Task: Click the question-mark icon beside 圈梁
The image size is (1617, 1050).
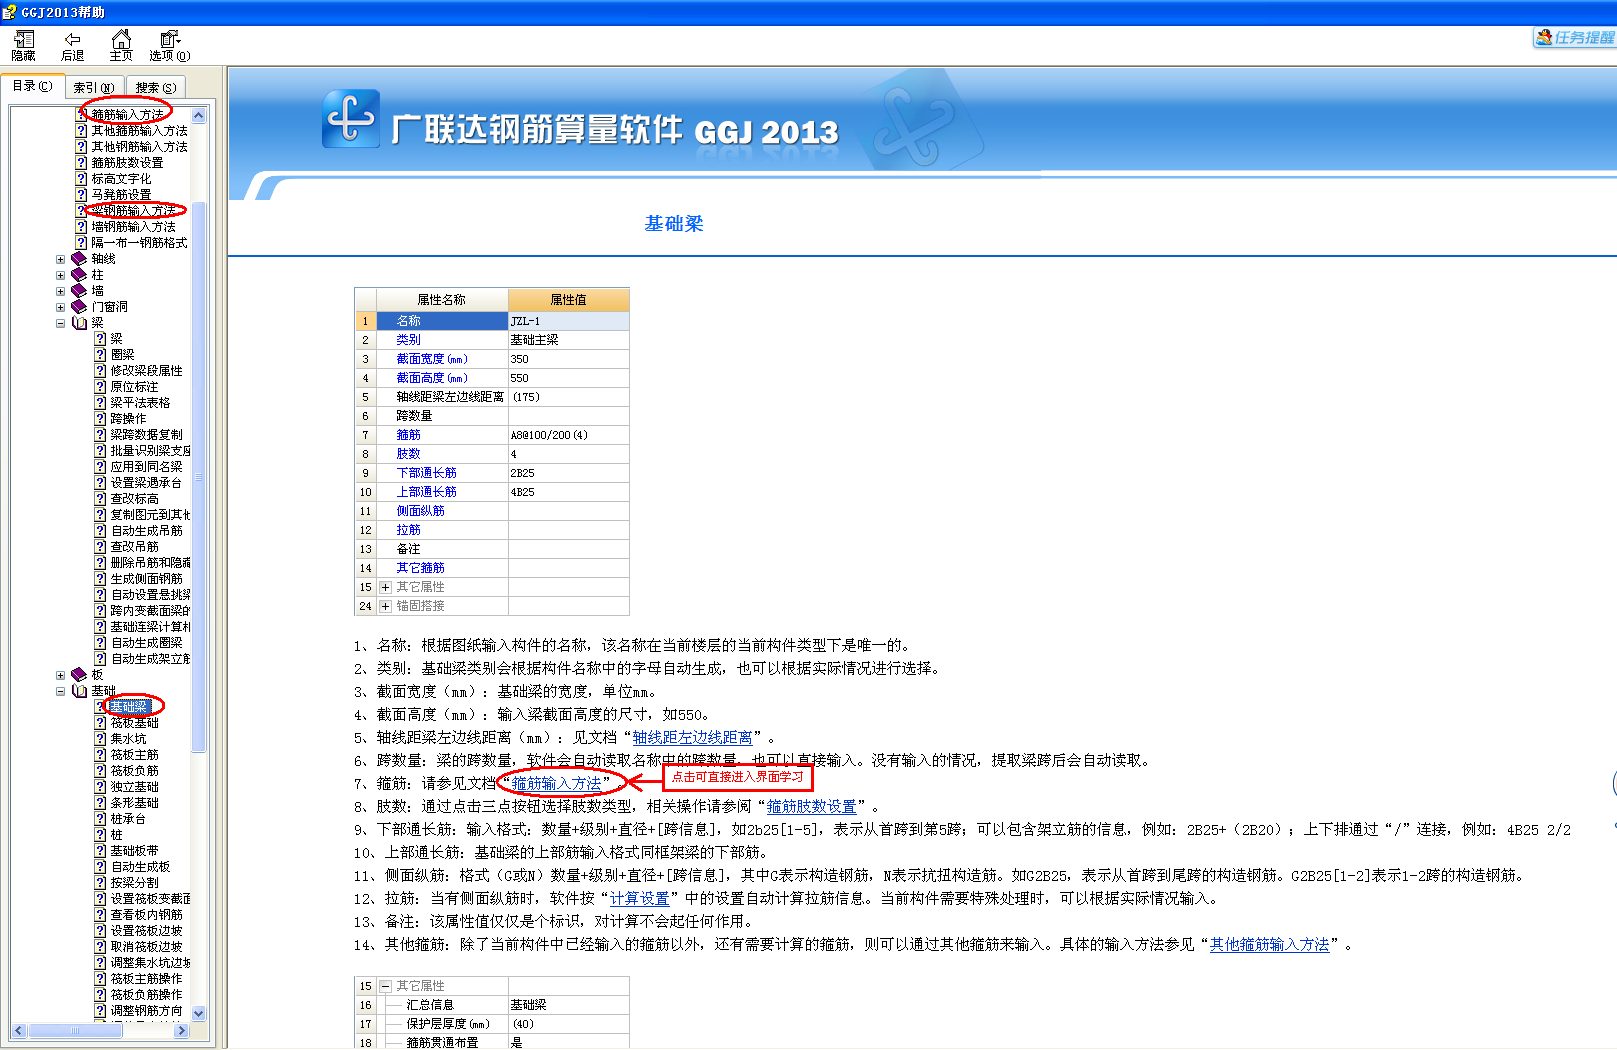Action: 100,355
